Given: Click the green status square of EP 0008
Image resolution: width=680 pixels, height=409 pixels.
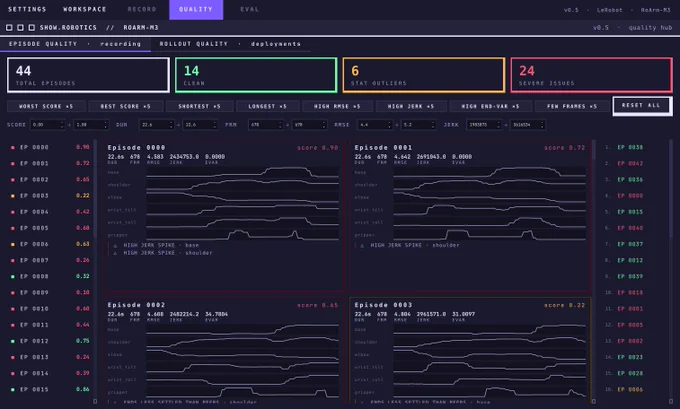Looking at the screenshot, I should point(13,277).
